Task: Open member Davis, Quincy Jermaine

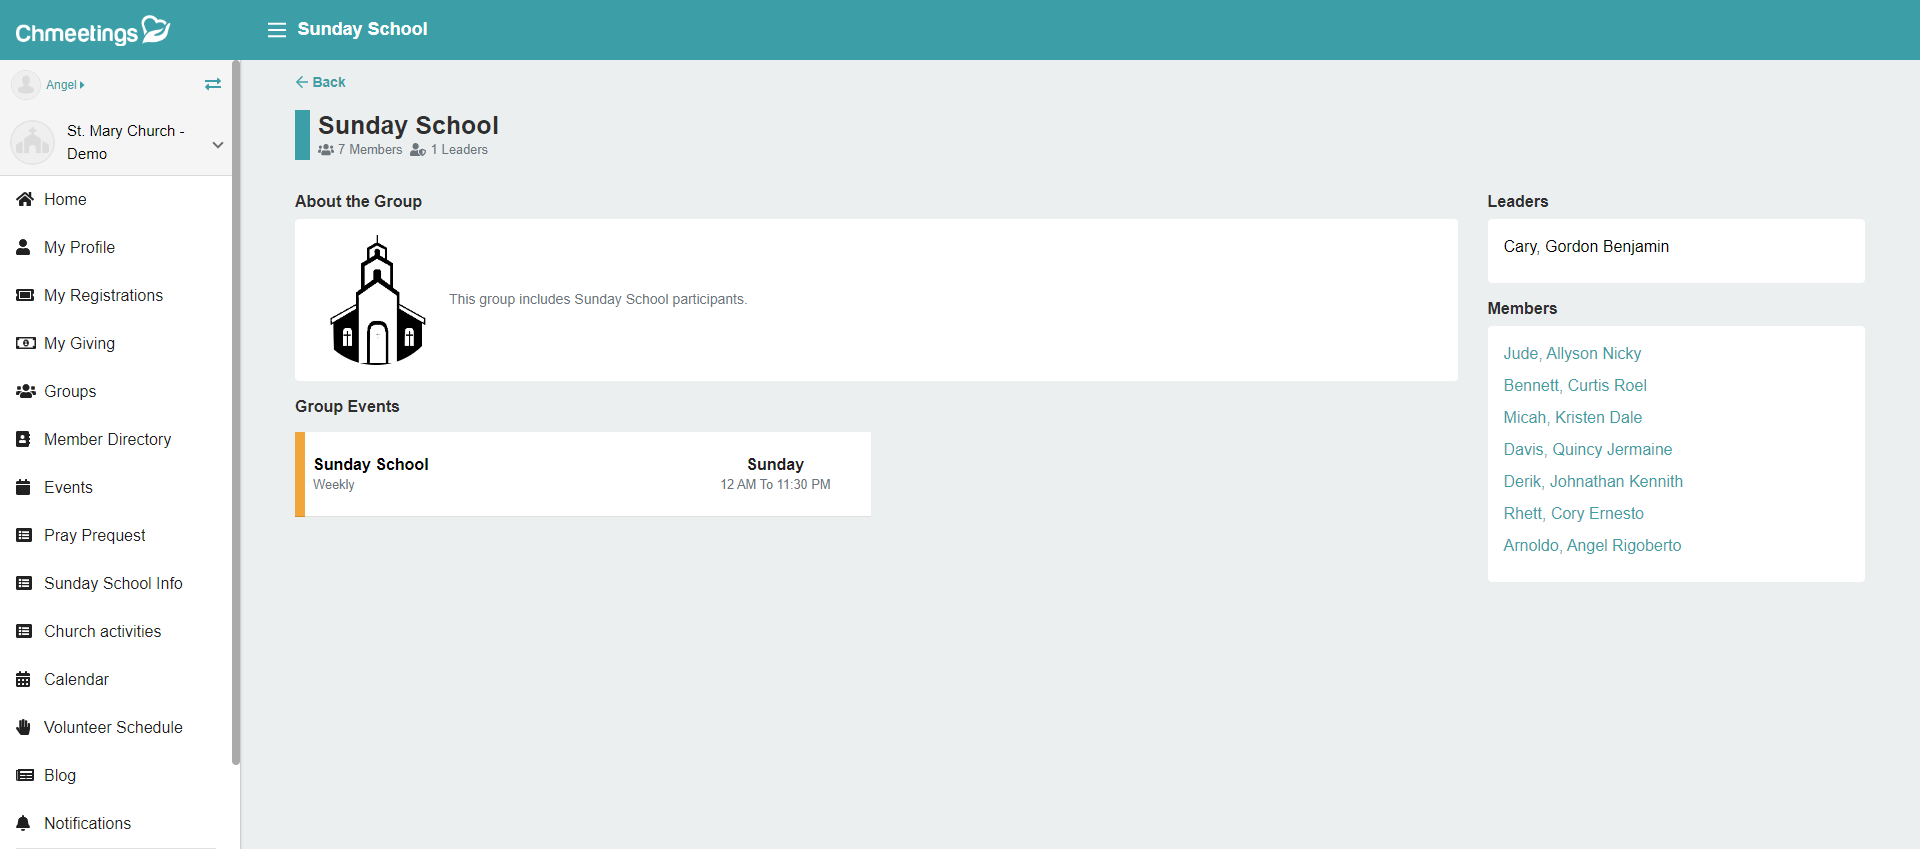Action: tap(1587, 449)
